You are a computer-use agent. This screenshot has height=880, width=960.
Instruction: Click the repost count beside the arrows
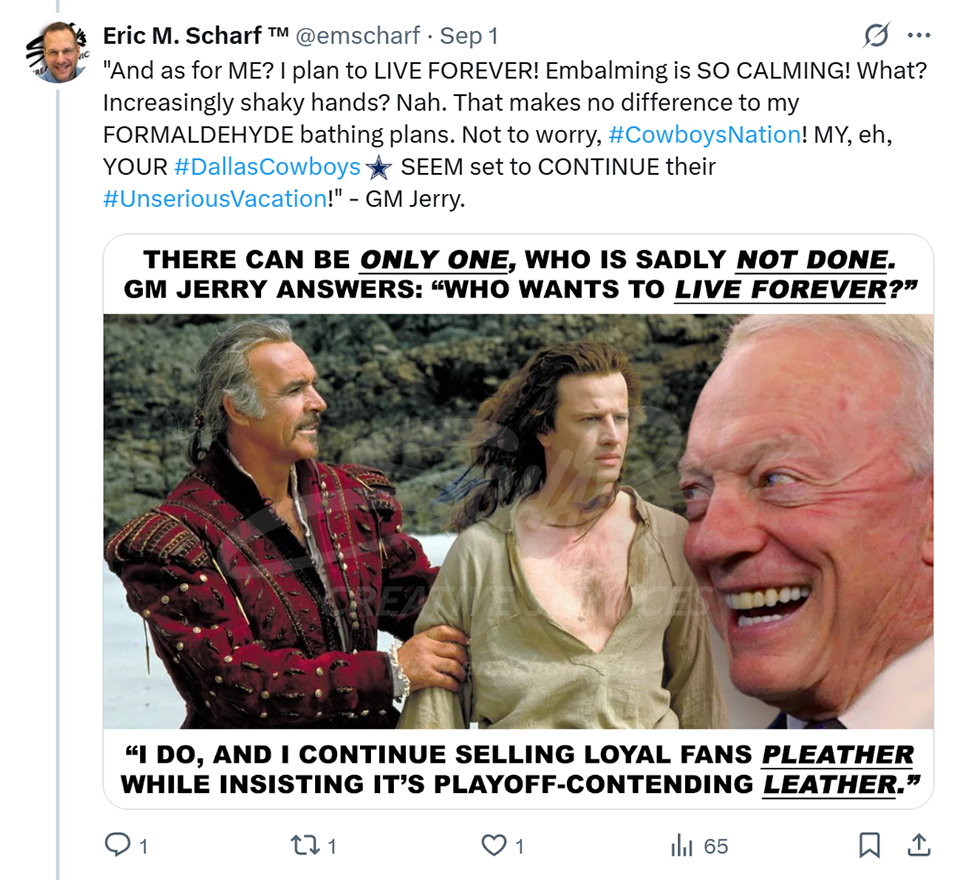[x=332, y=847]
